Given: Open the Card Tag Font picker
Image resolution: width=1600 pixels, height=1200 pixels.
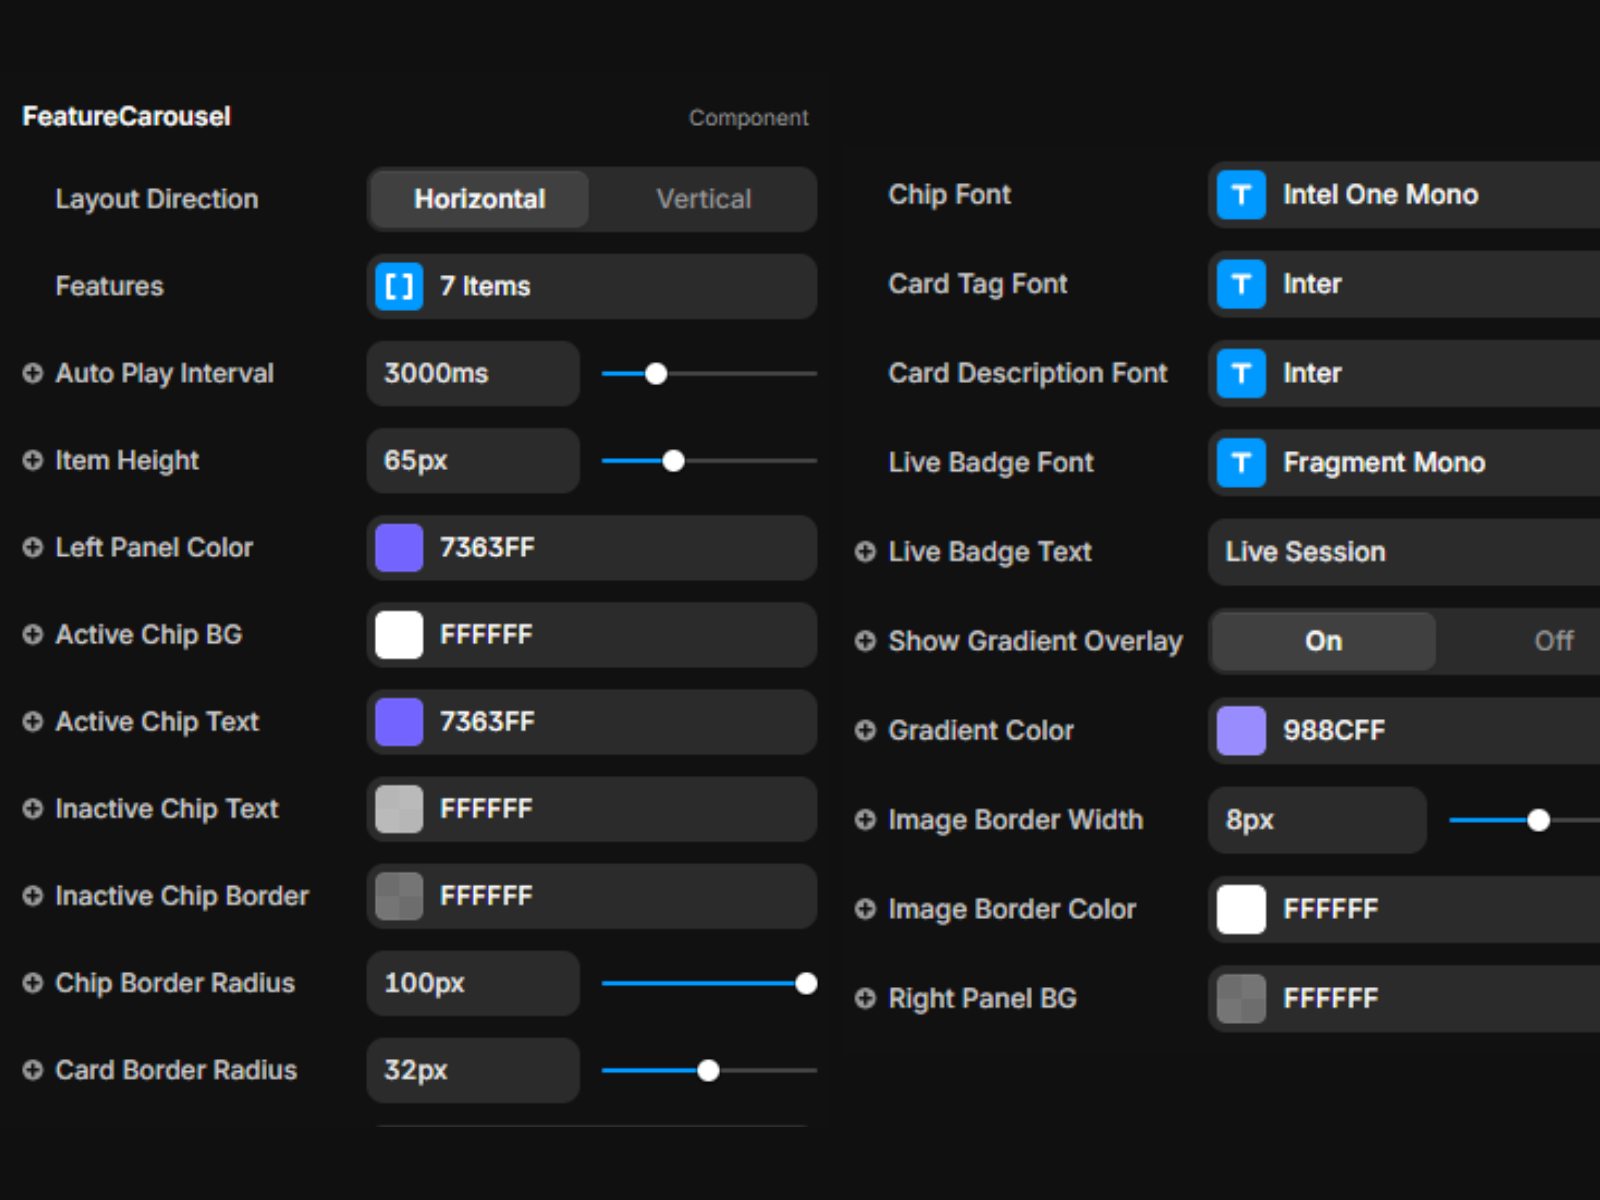Looking at the screenshot, I should (x=1400, y=284).
